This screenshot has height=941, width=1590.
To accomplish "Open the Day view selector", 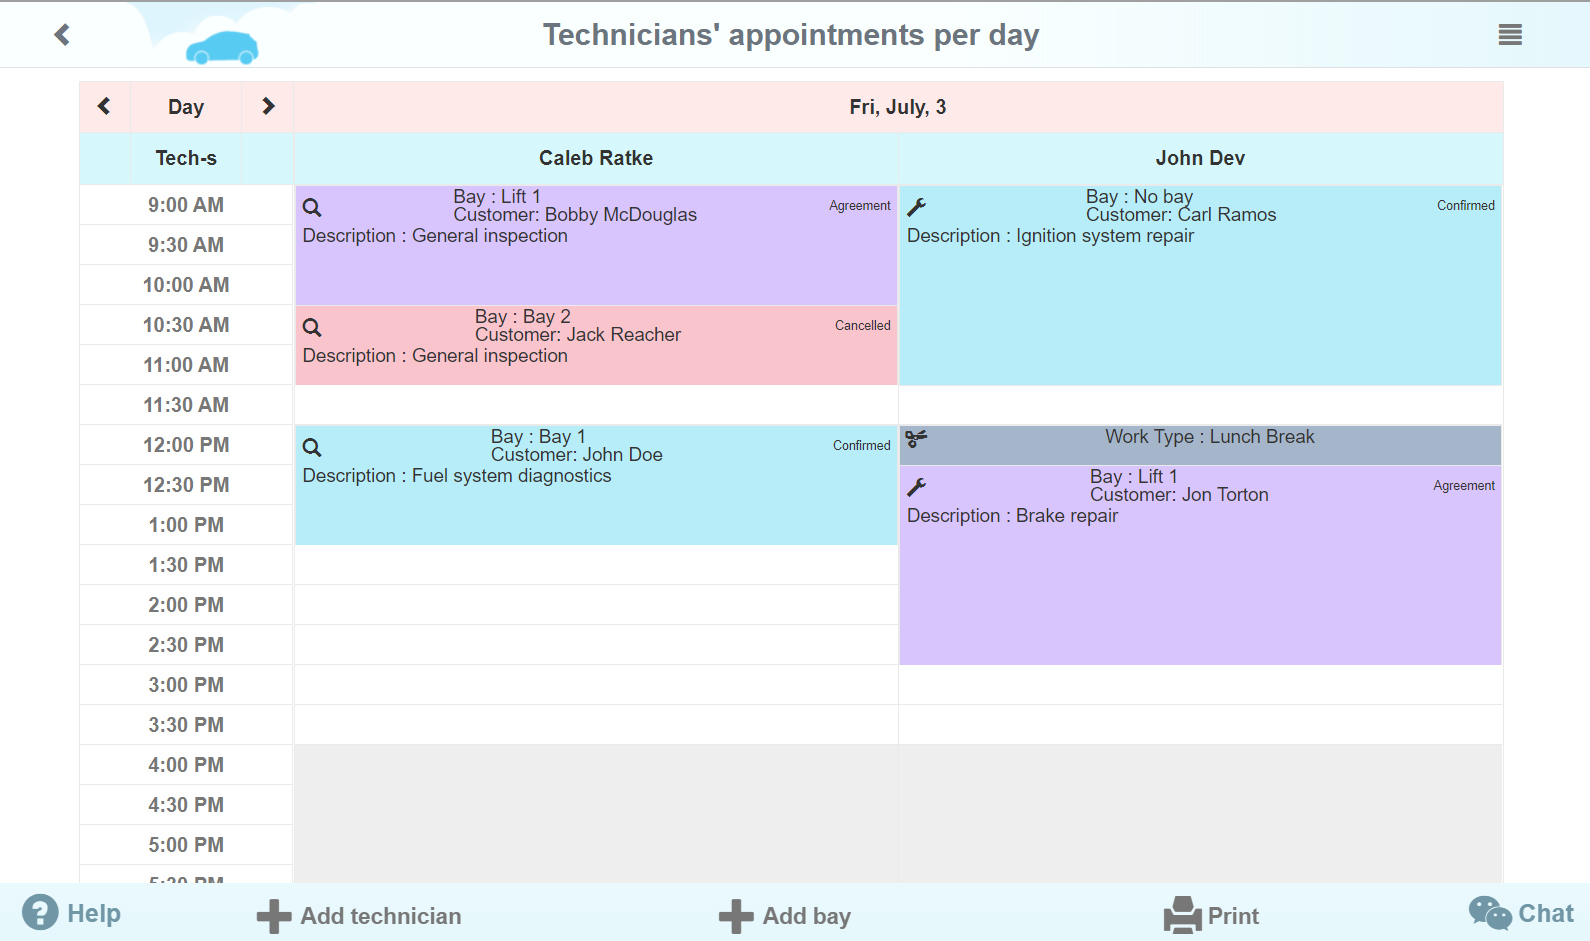I will click(x=186, y=107).
